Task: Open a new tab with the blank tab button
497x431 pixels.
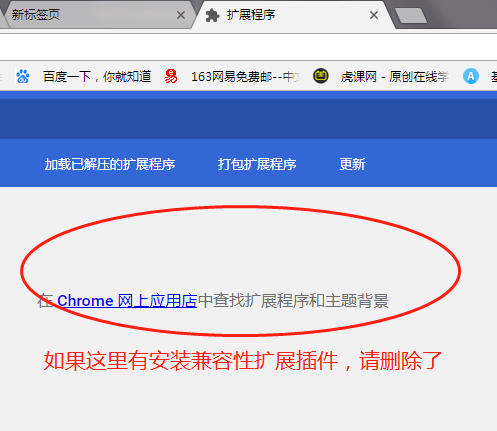Action: click(410, 16)
